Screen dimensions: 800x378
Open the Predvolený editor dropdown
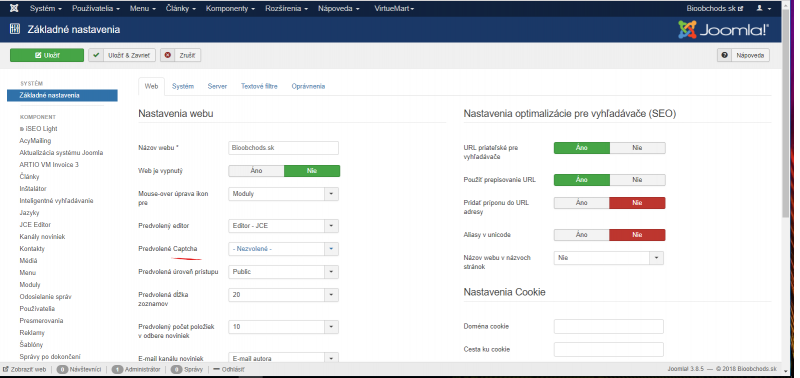coord(284,225)
